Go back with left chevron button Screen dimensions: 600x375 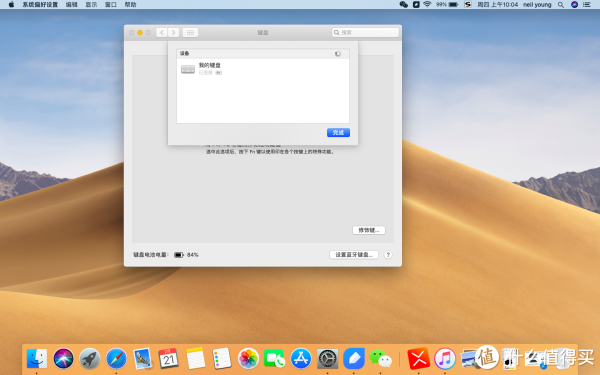click(x=161, y=33)
